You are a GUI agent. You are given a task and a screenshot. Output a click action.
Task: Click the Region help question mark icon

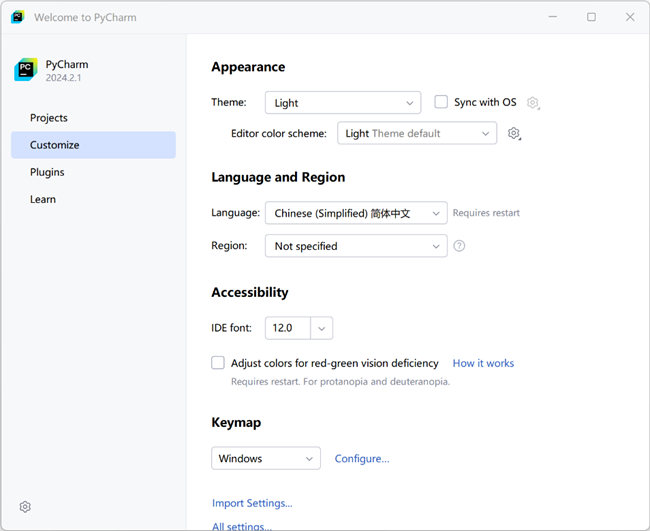459,246
